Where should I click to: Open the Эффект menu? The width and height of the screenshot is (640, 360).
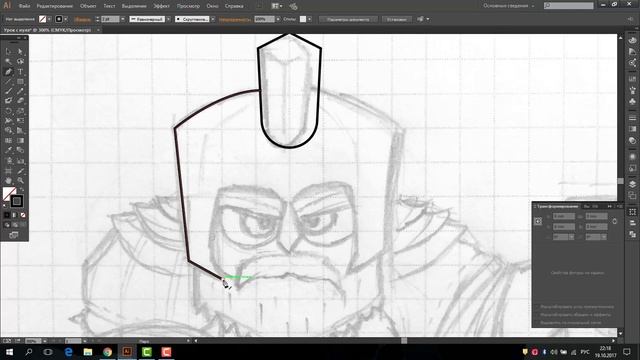click(x=161, y=6)
